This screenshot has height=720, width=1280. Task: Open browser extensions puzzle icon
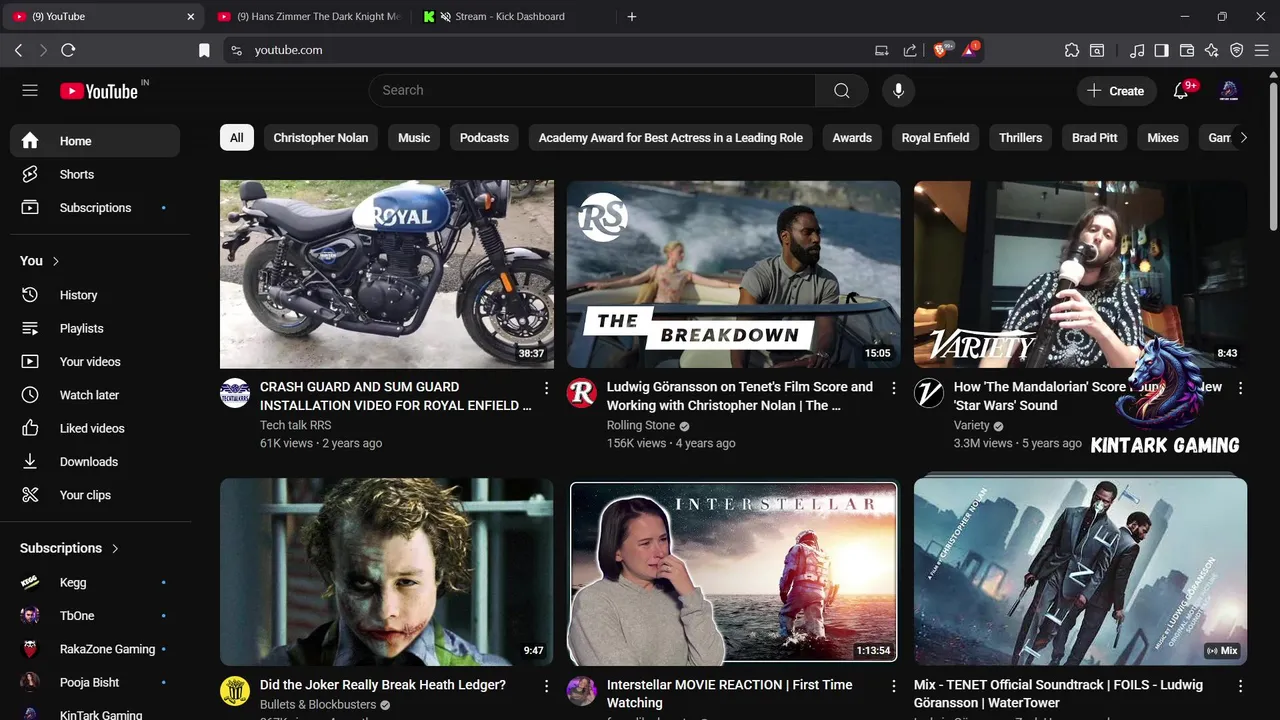(1072, 50)
